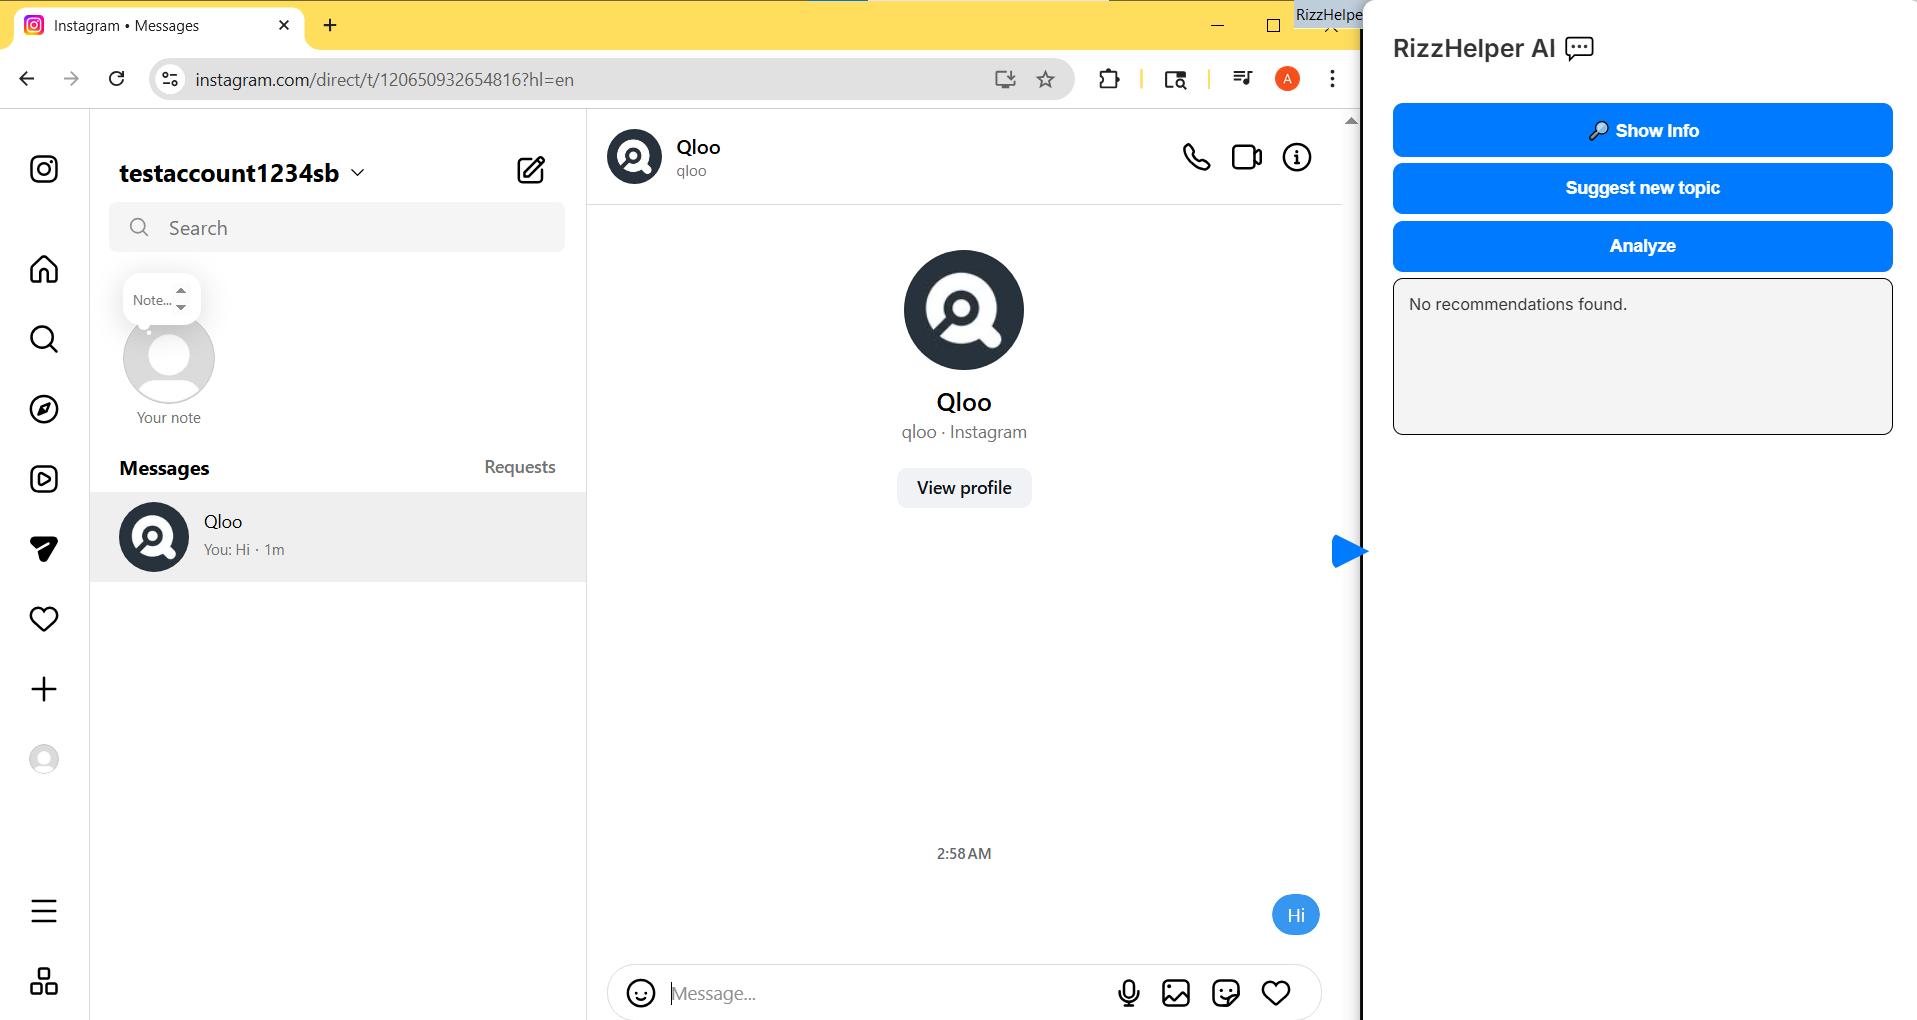The width and height of the screenshot is (1917, 1020).
Task: Open Instagram home via the logo icon
Action: (x=44, y=169)
